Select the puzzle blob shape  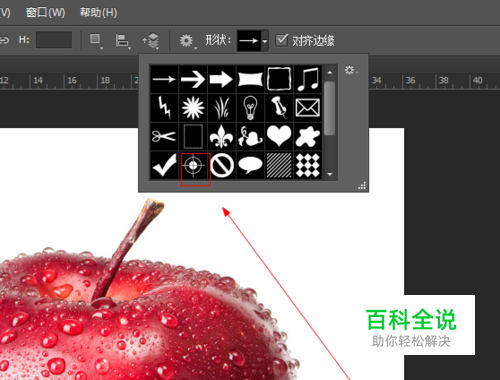click(x=308, y=137)
